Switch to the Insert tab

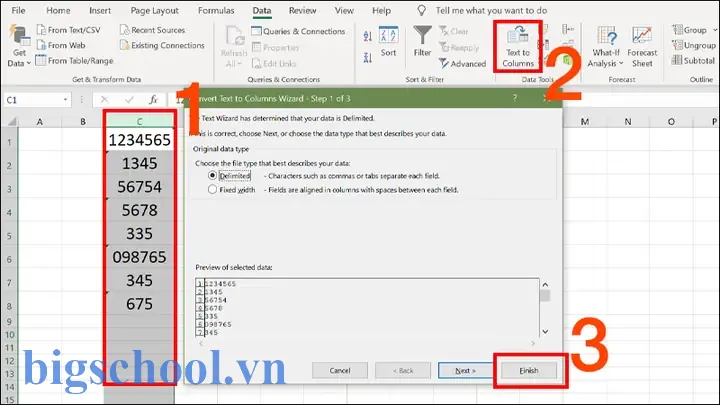coord(100,10)
